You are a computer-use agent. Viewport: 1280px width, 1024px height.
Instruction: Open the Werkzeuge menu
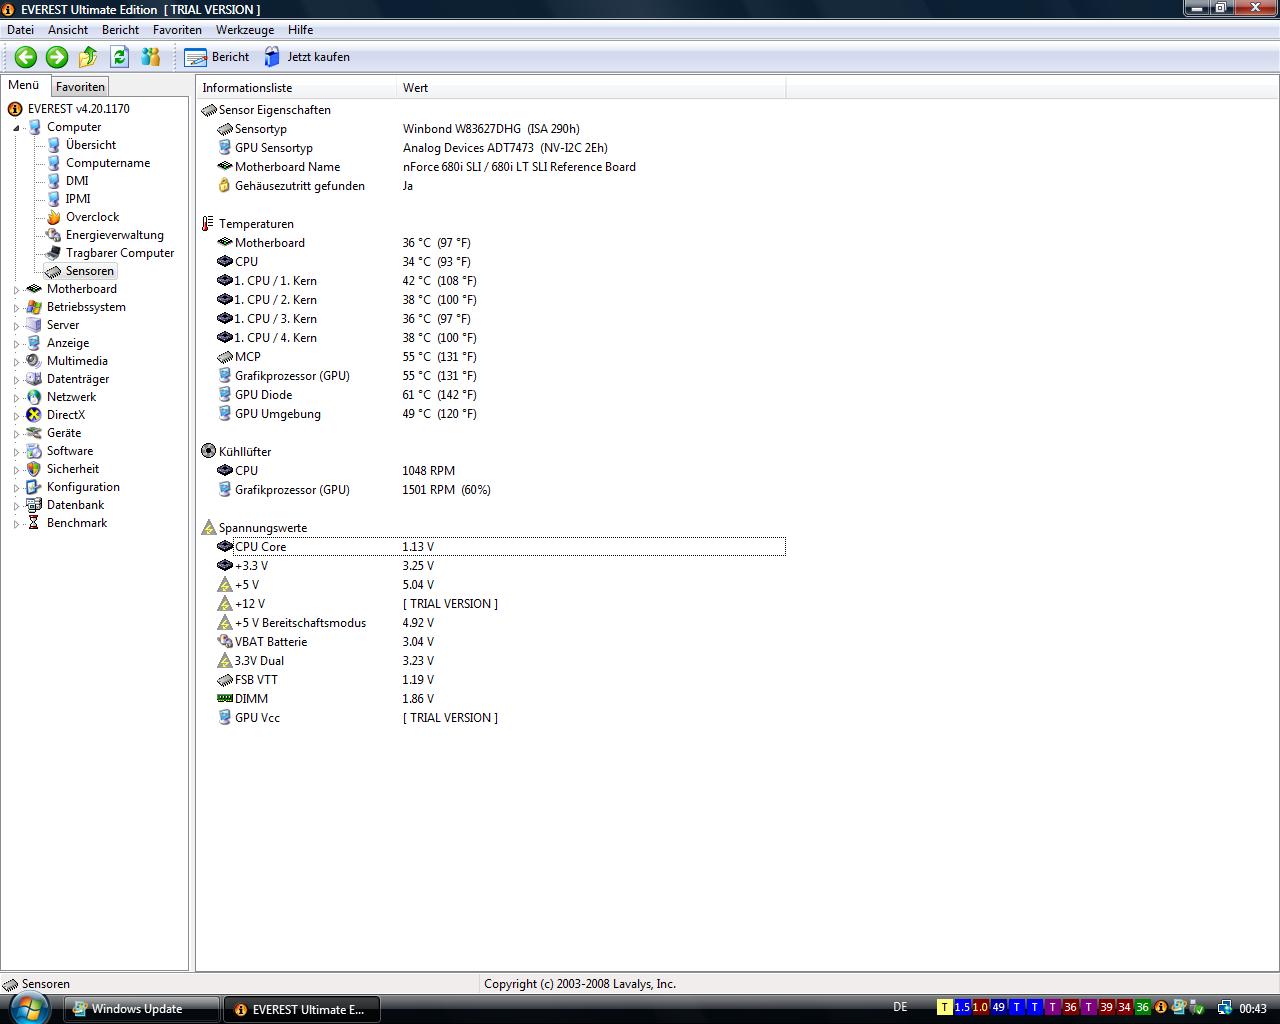[244, 30]
